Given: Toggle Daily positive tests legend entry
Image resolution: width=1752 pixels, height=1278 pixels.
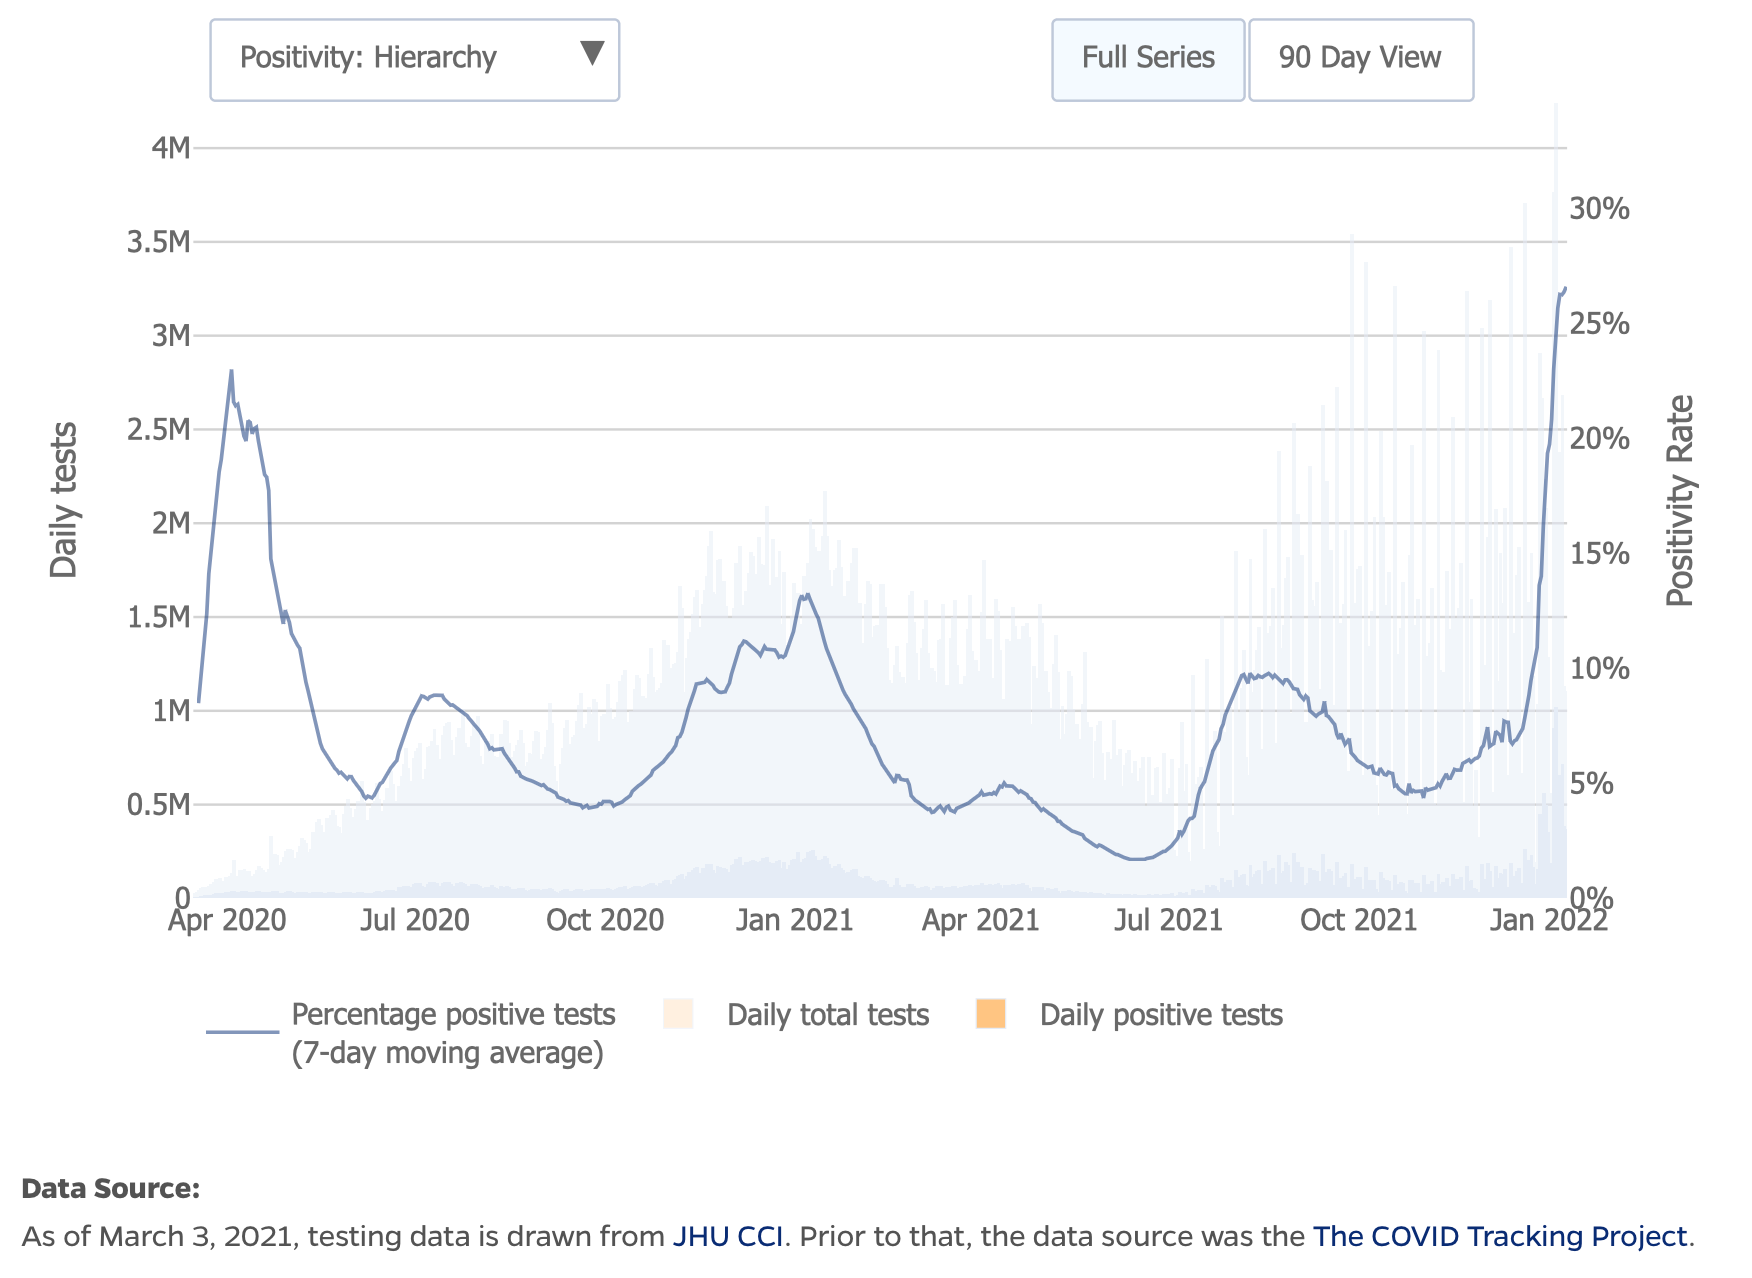Looking at the screenshot, I should [1161, 1015].
